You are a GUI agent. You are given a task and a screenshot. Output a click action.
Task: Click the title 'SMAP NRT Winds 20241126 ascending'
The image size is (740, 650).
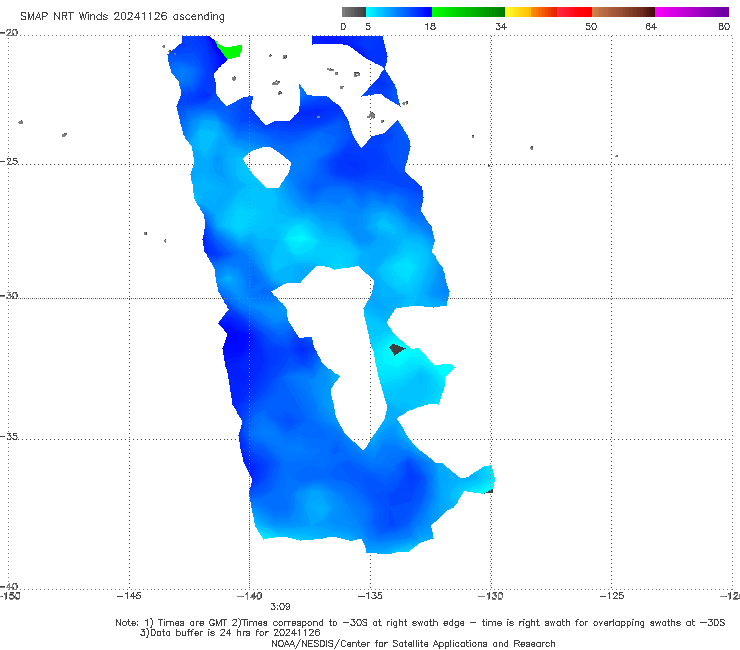122,16
